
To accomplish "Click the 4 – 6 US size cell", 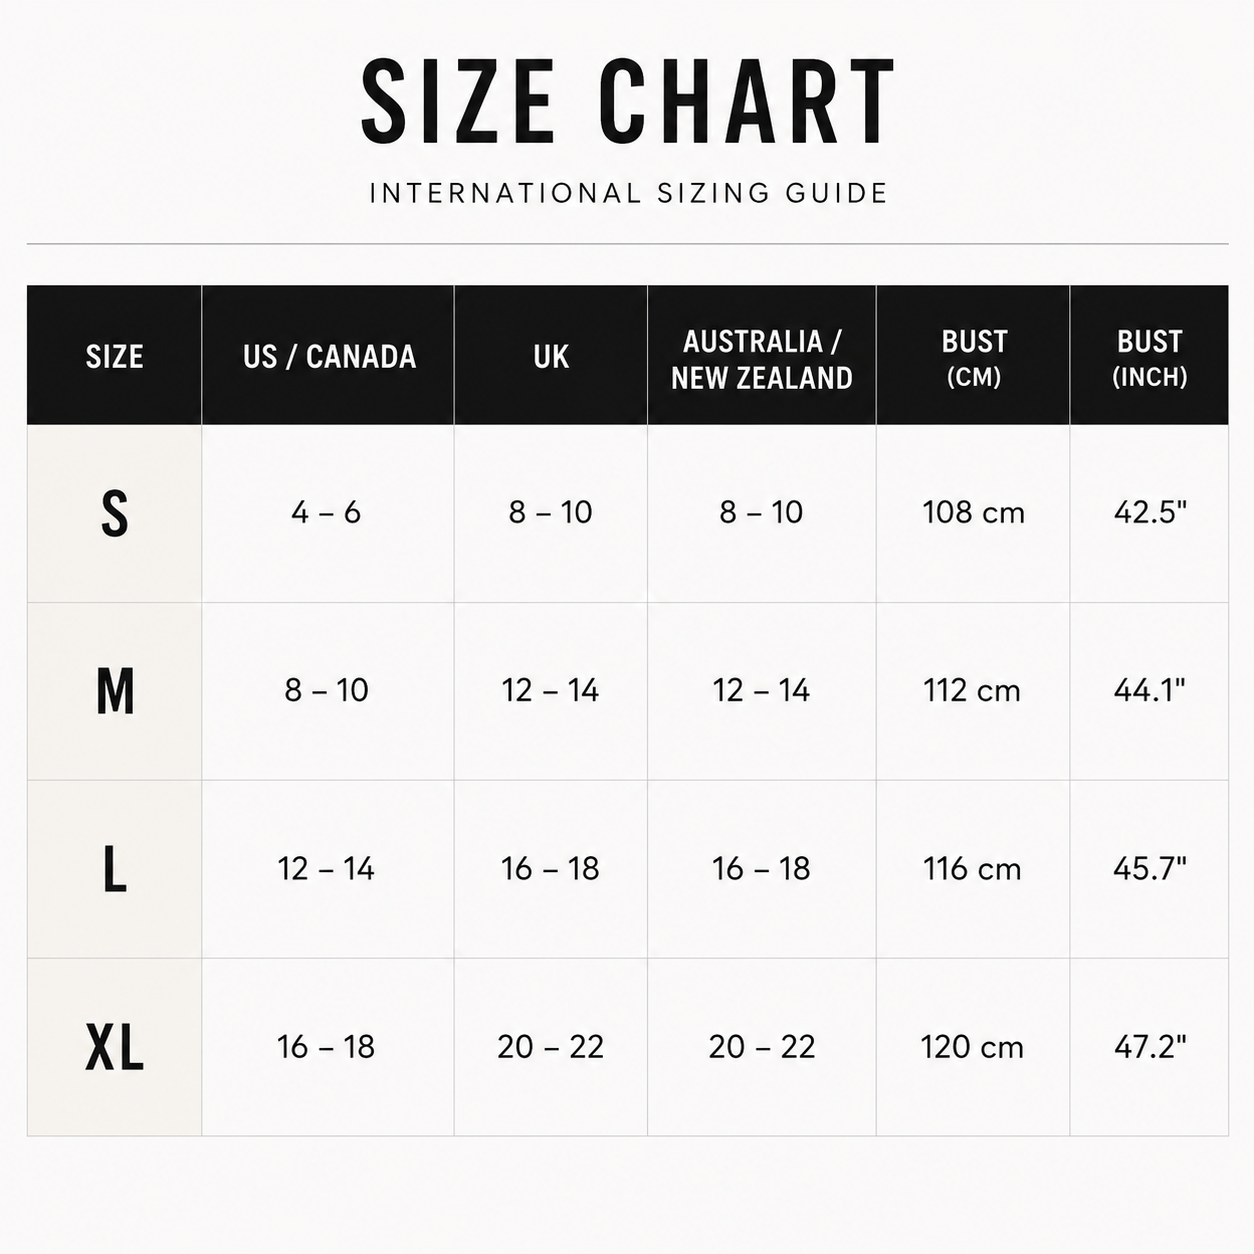I will pyautogui.click(x=326, y=512).
